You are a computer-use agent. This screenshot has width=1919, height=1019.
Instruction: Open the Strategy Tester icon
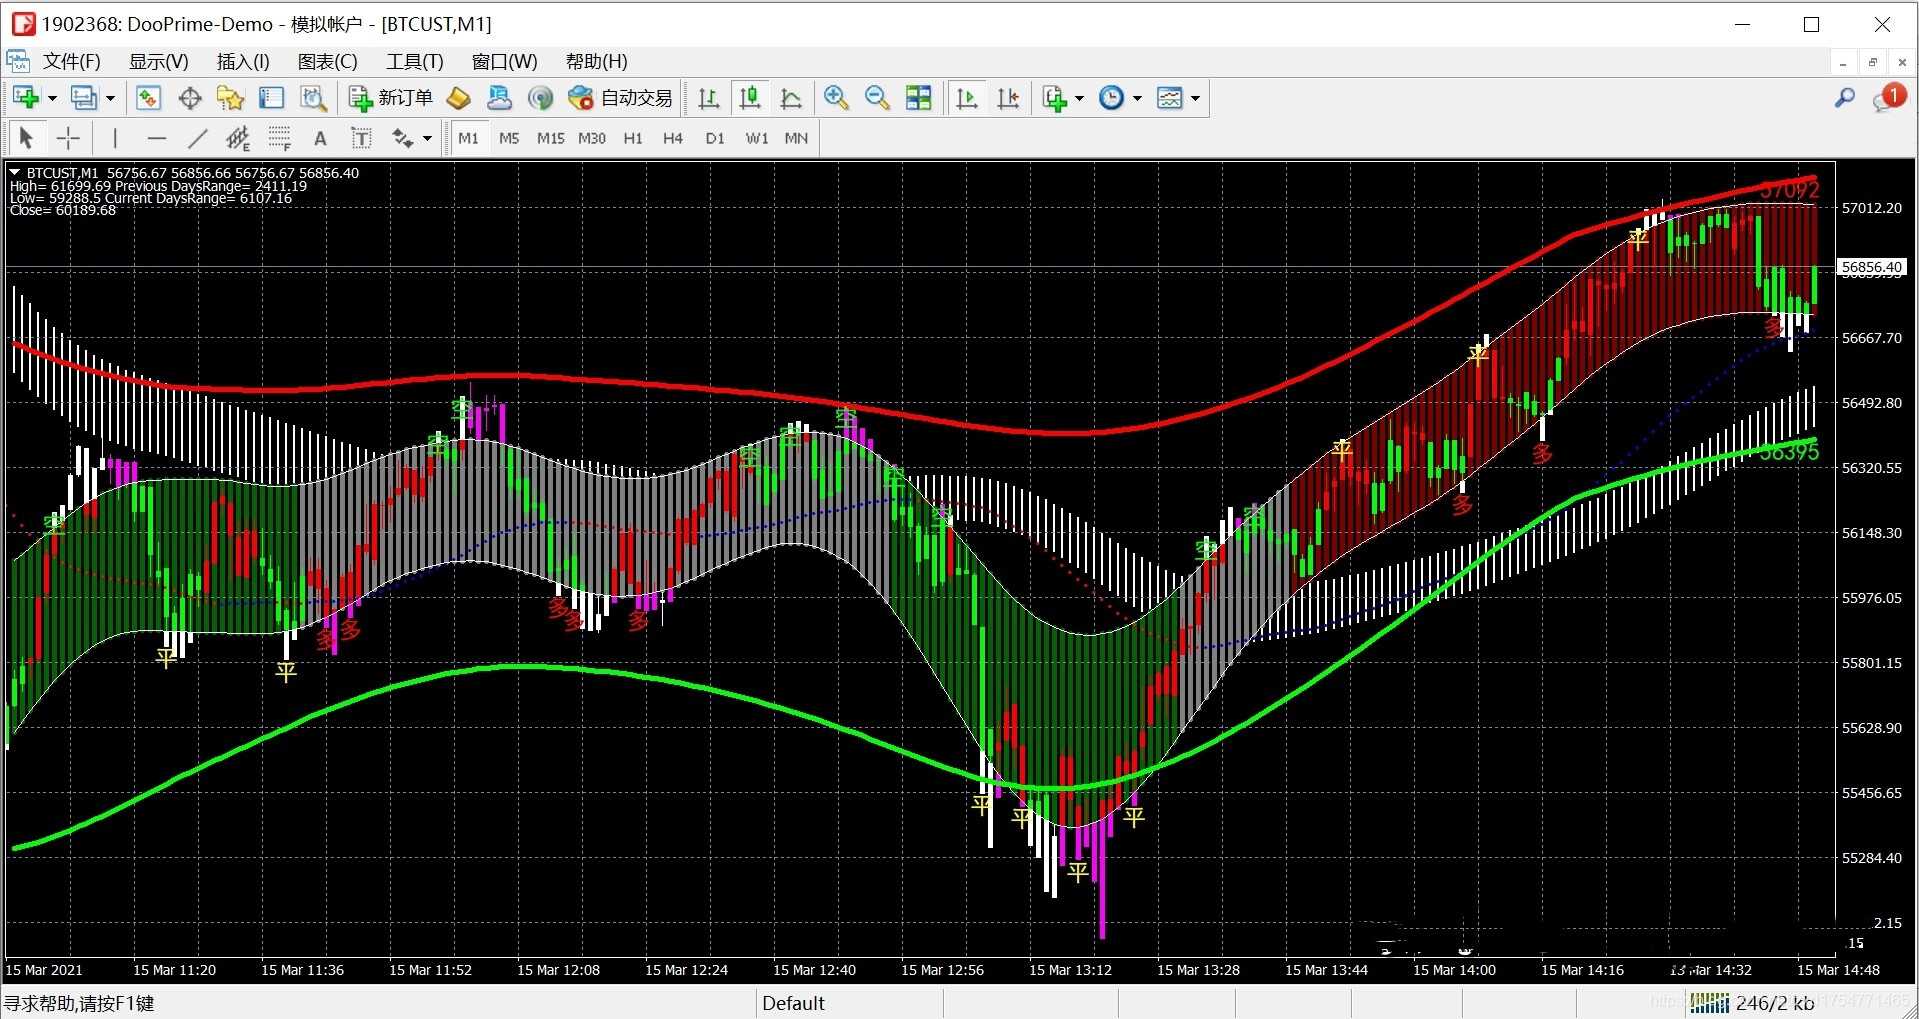(313, 98)
